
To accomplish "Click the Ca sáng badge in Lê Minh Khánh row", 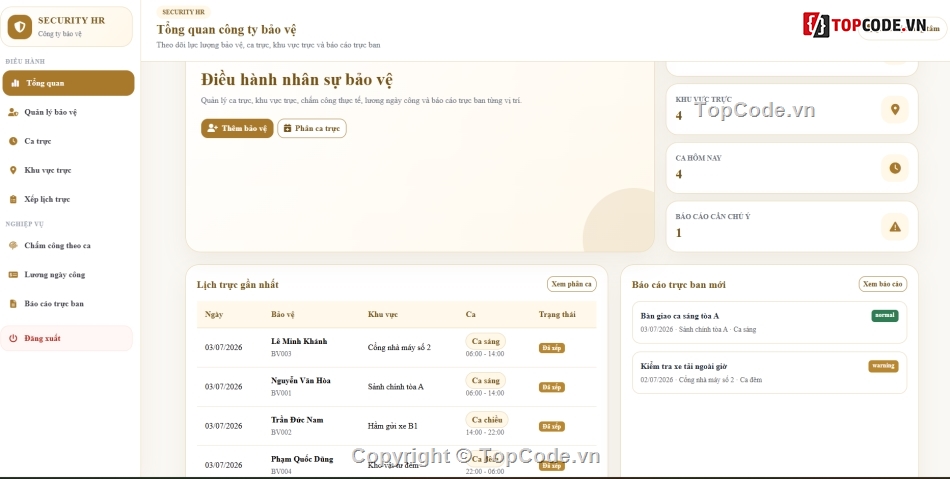I will pos(485,342).
